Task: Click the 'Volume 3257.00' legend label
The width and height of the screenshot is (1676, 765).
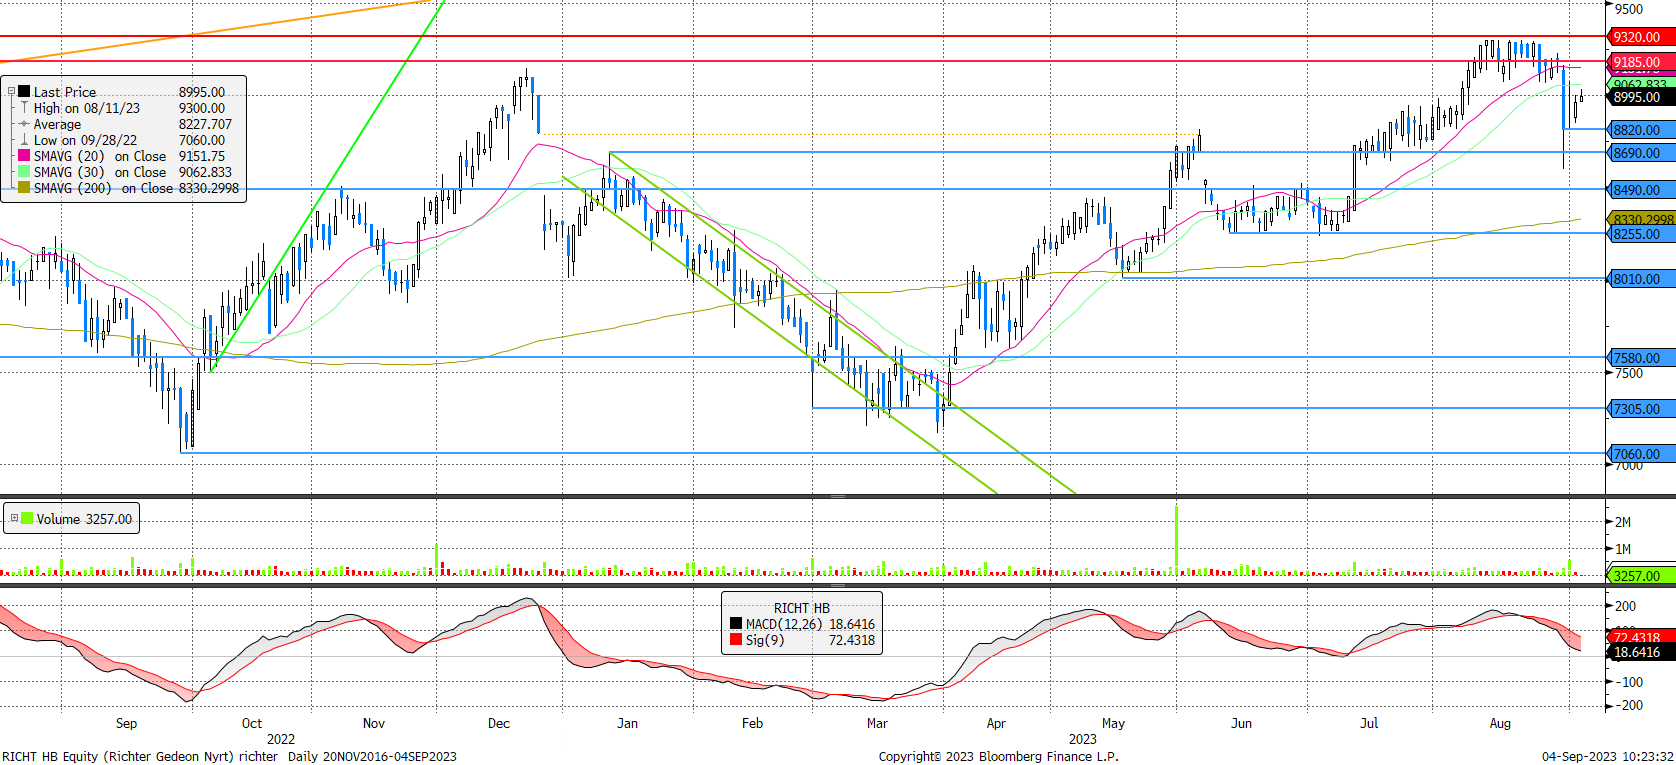Action: coord(84,519)
